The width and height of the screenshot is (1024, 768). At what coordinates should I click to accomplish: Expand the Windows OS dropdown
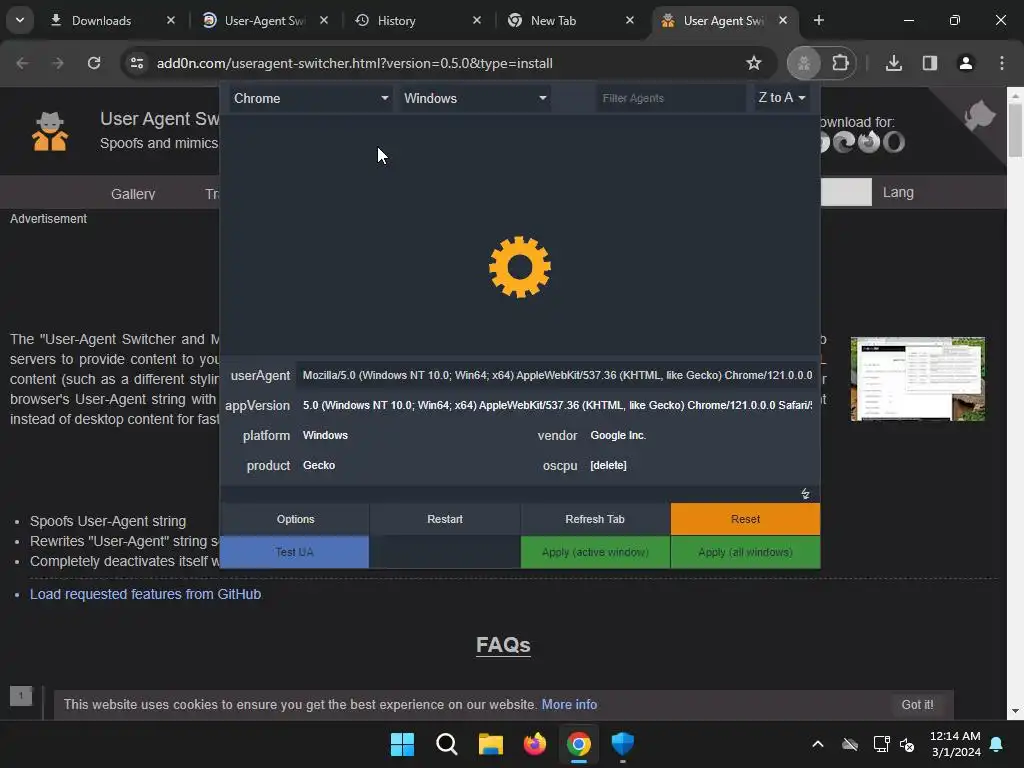click(475, 99)
